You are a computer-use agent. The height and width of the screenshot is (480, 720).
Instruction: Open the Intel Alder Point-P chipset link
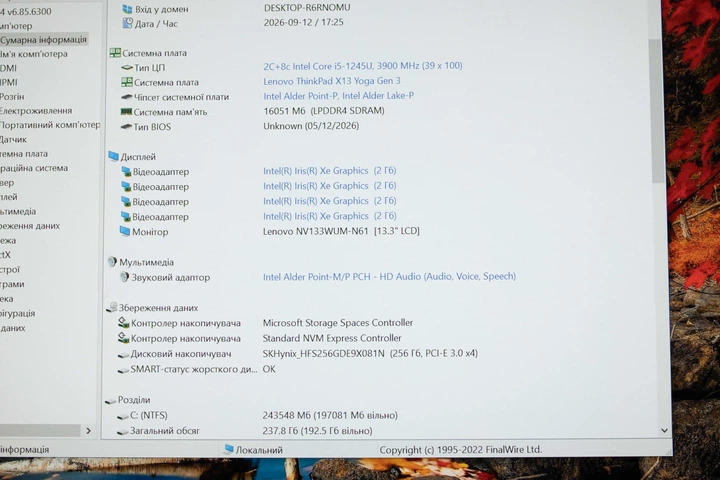[x=338, y=96]
